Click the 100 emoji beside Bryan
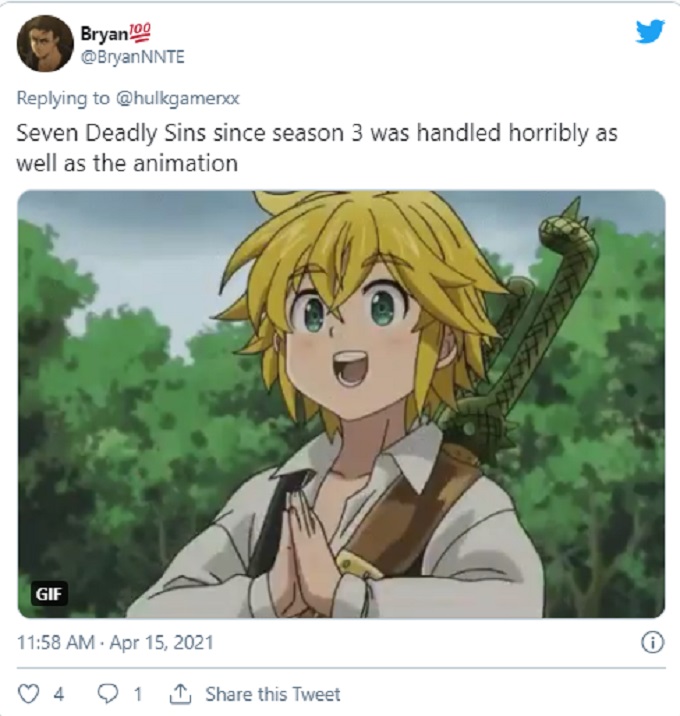Image resolution: width=680 pixels, height=716 pixels. click(140, 32)
